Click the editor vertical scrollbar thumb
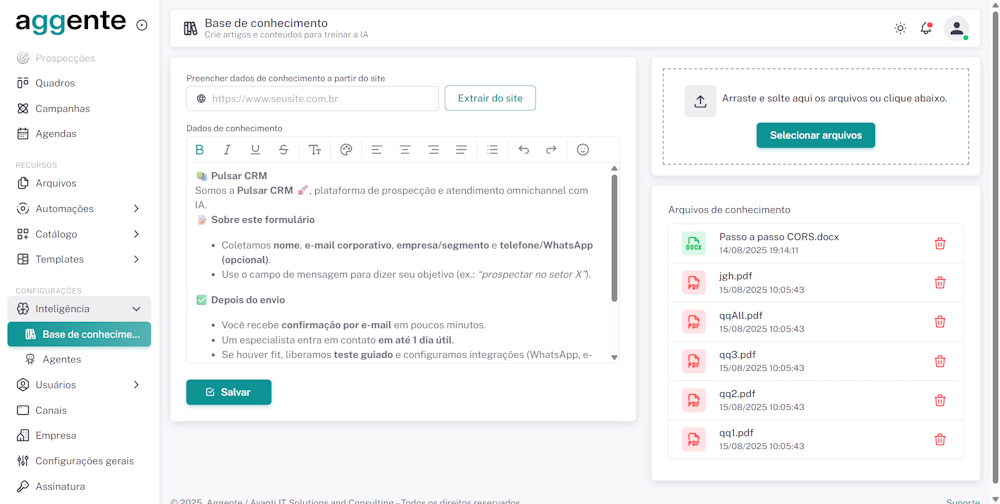Image resolution: width=1000 pixels, height=504 pixels. [x=614, y=238]
